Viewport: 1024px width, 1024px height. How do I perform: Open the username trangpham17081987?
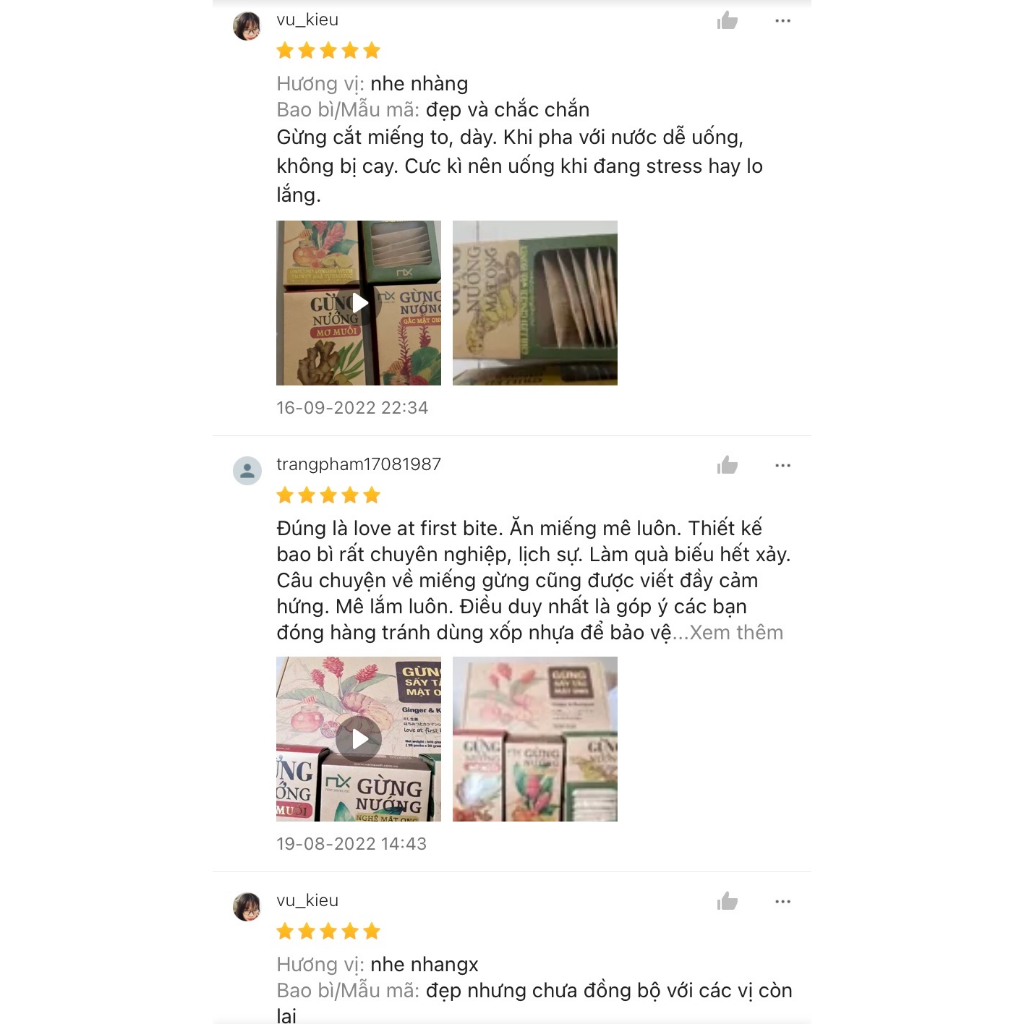tap(359, 464)
